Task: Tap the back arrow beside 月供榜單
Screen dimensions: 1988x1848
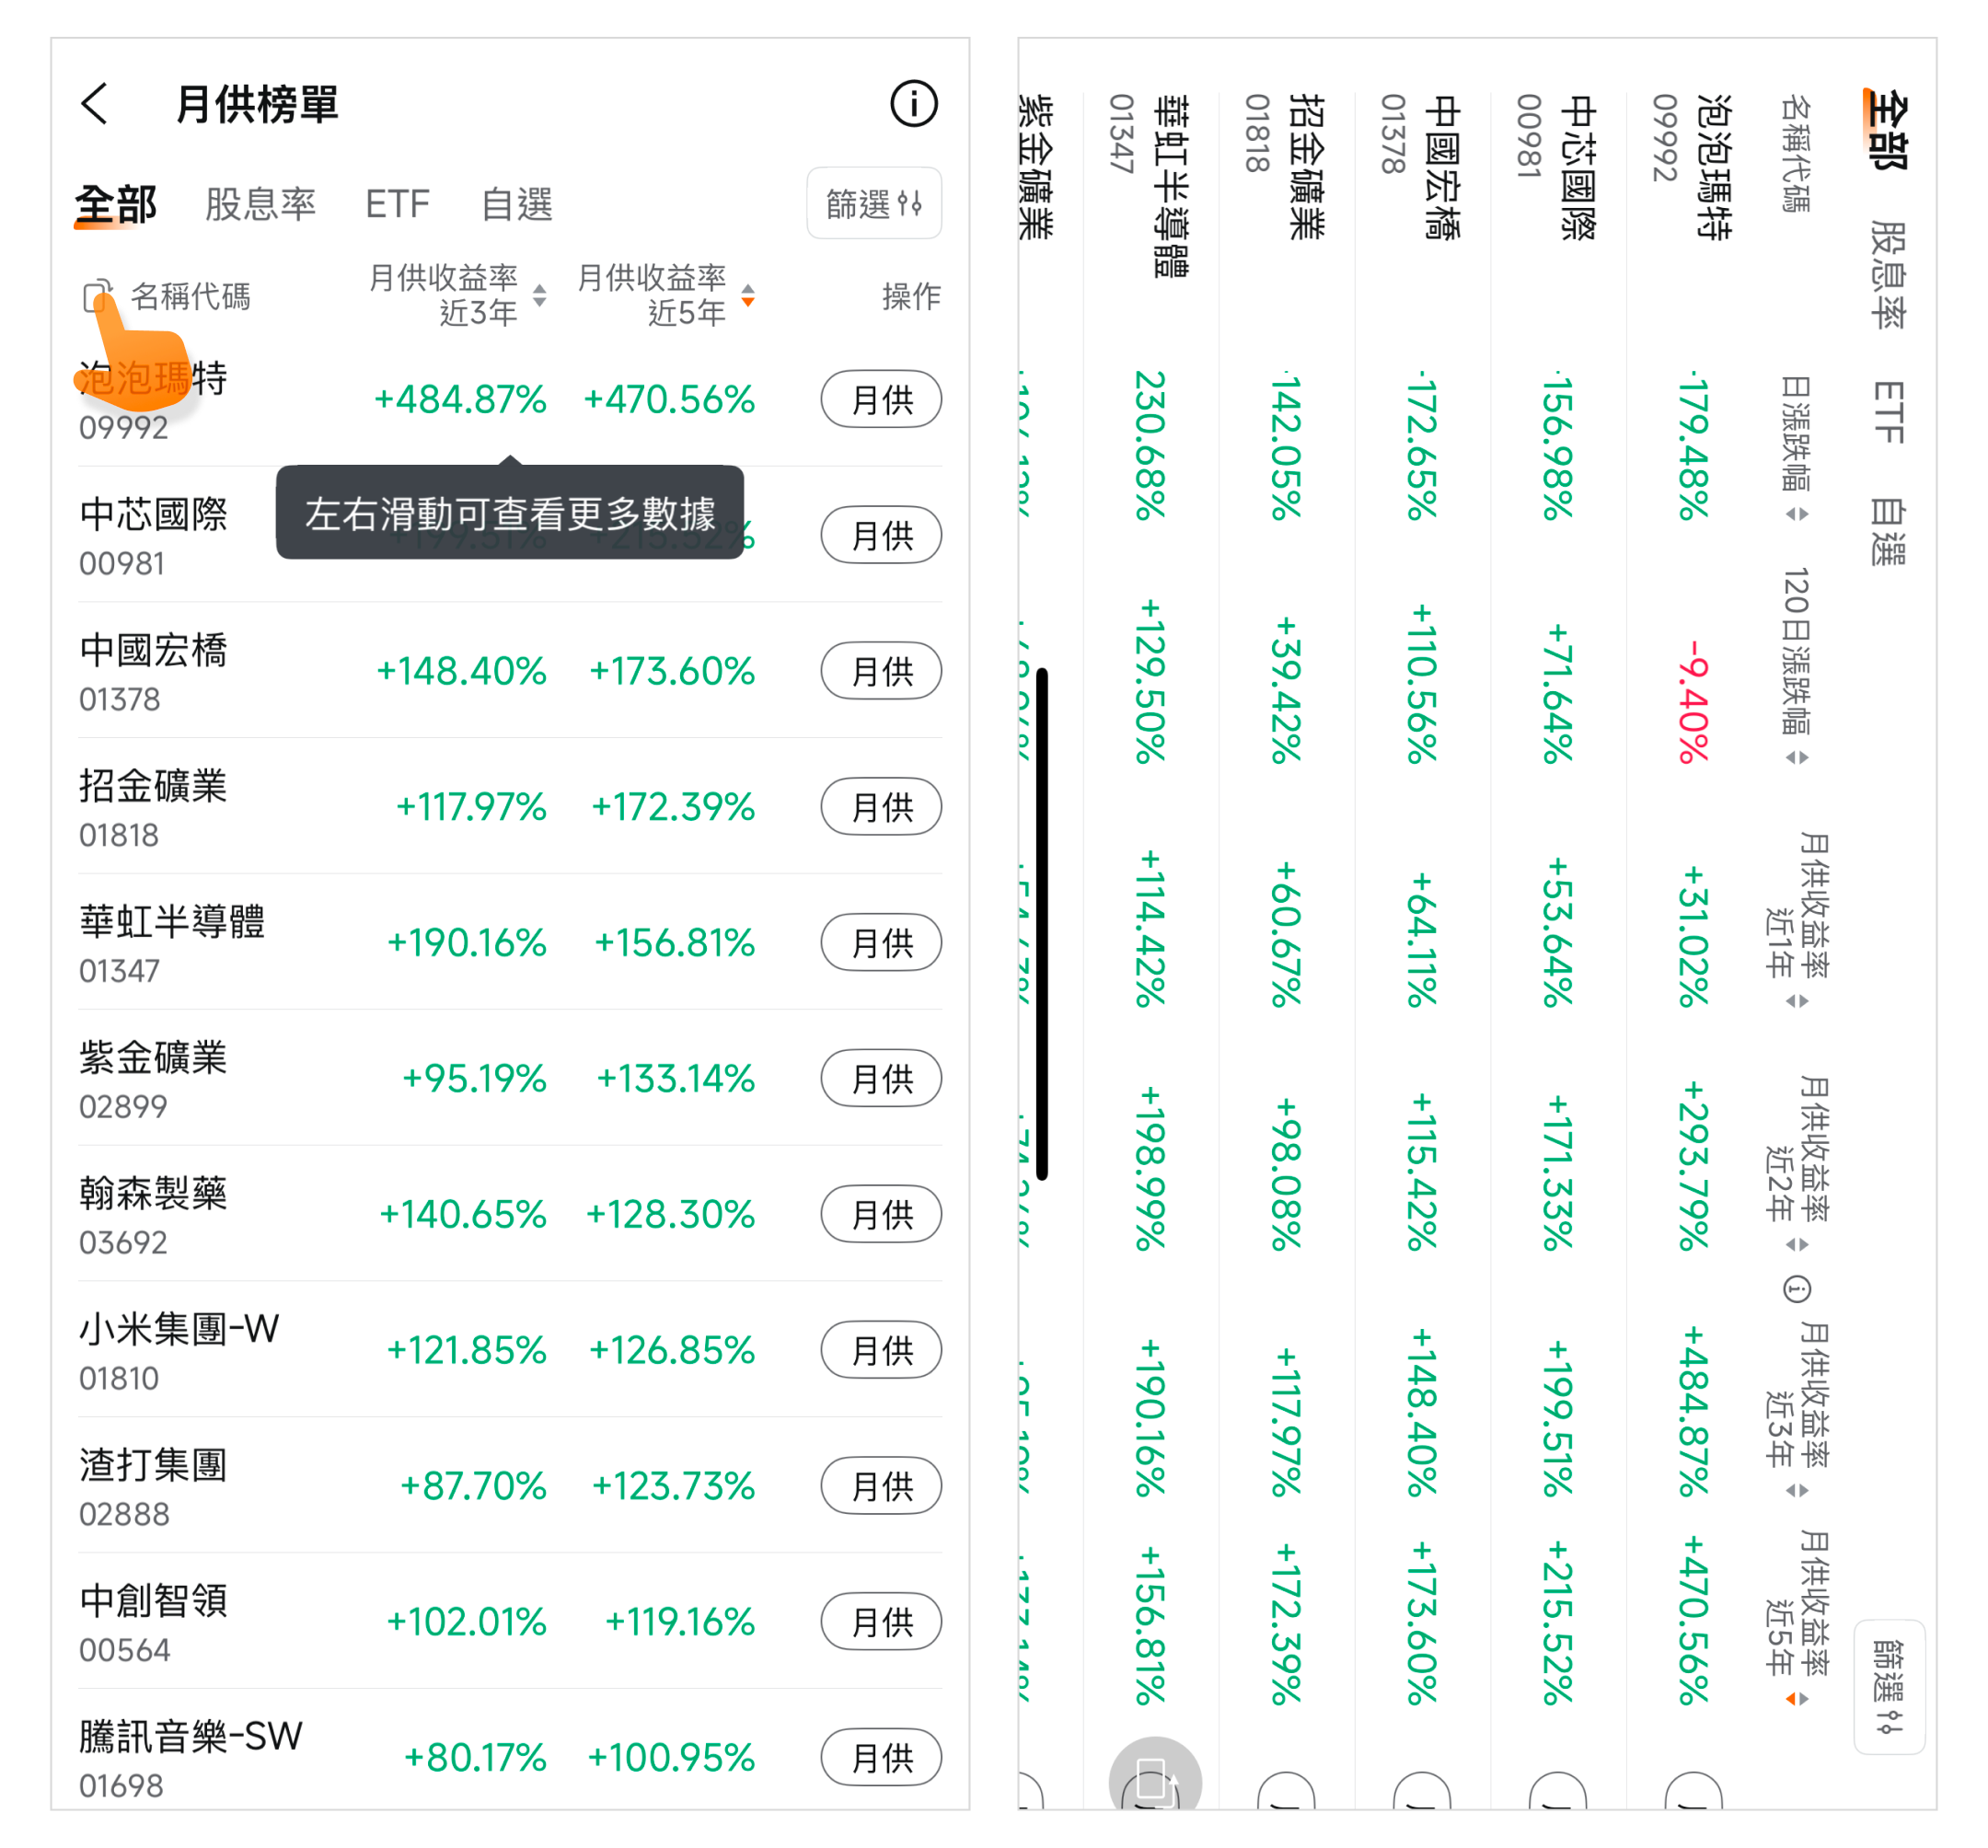Action: click(x=95, y=104)
